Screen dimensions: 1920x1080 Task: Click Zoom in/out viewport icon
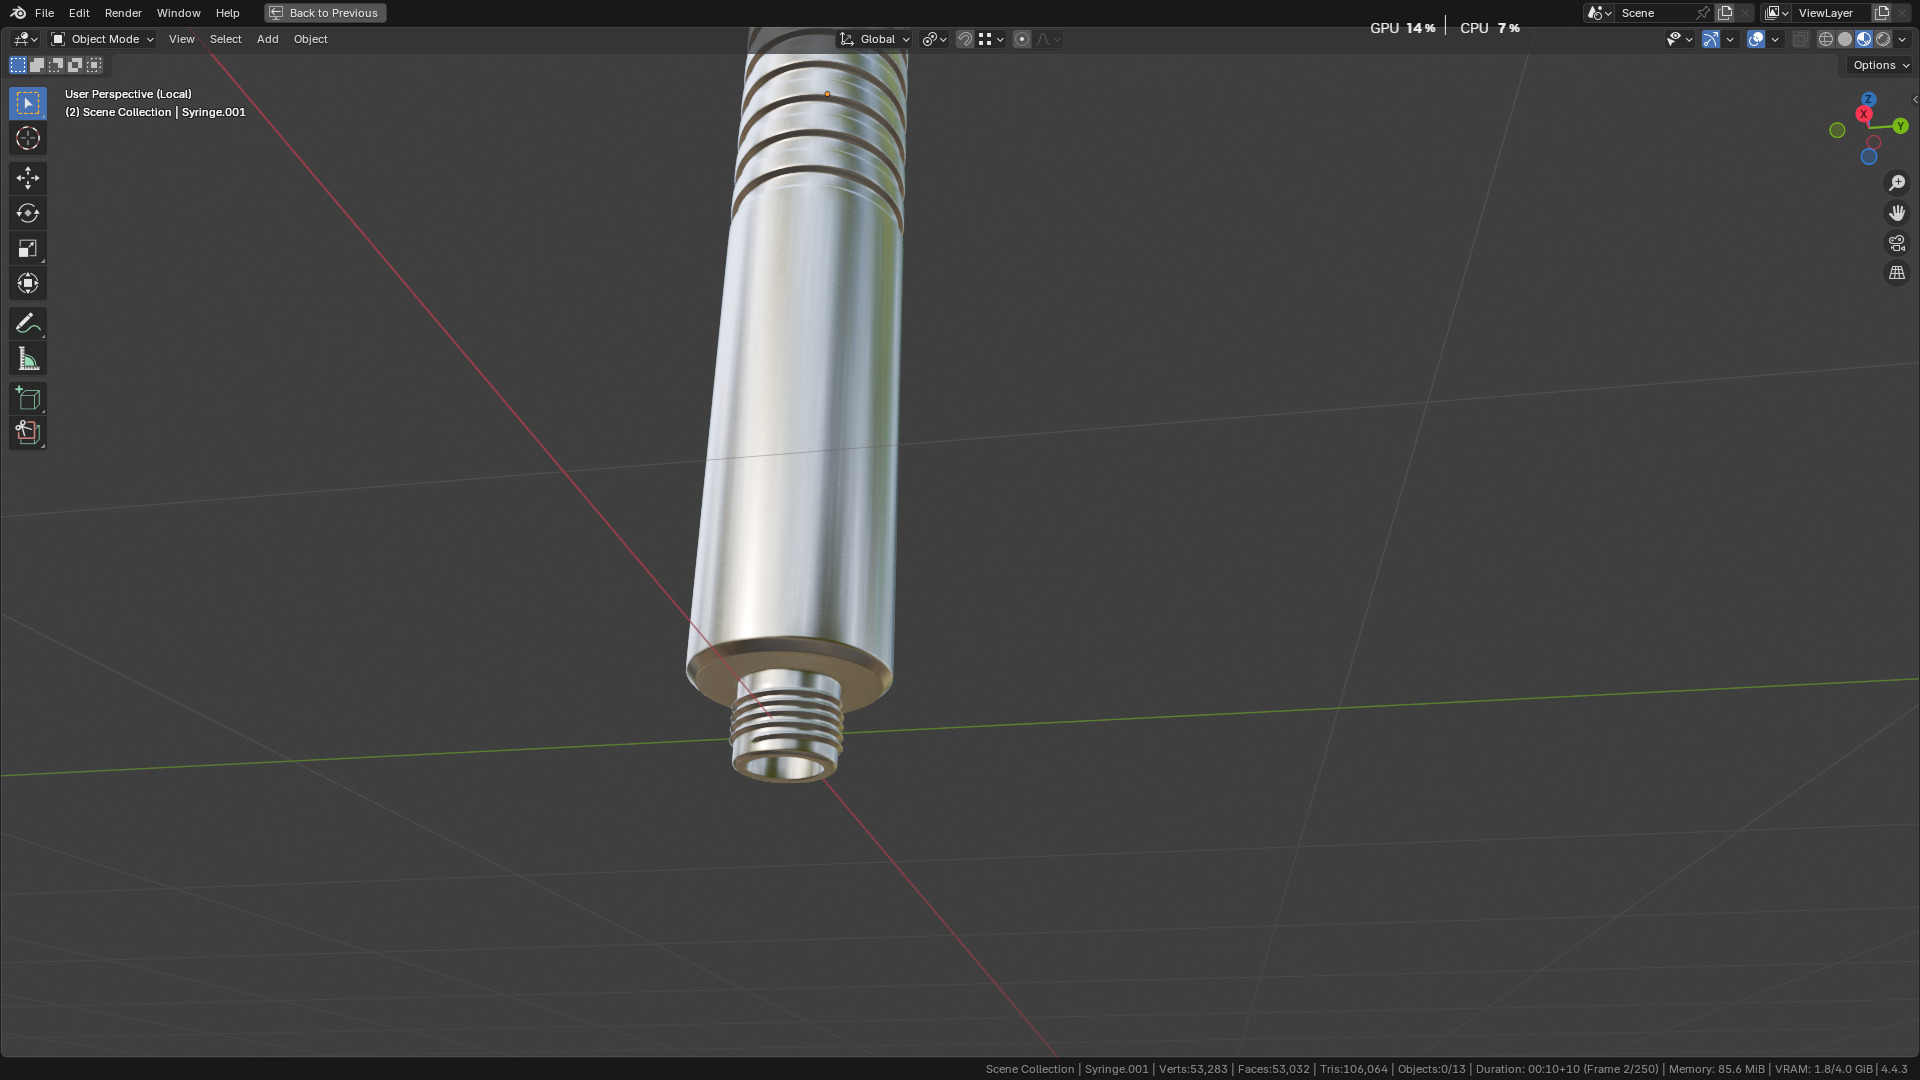click(1897, 183)
